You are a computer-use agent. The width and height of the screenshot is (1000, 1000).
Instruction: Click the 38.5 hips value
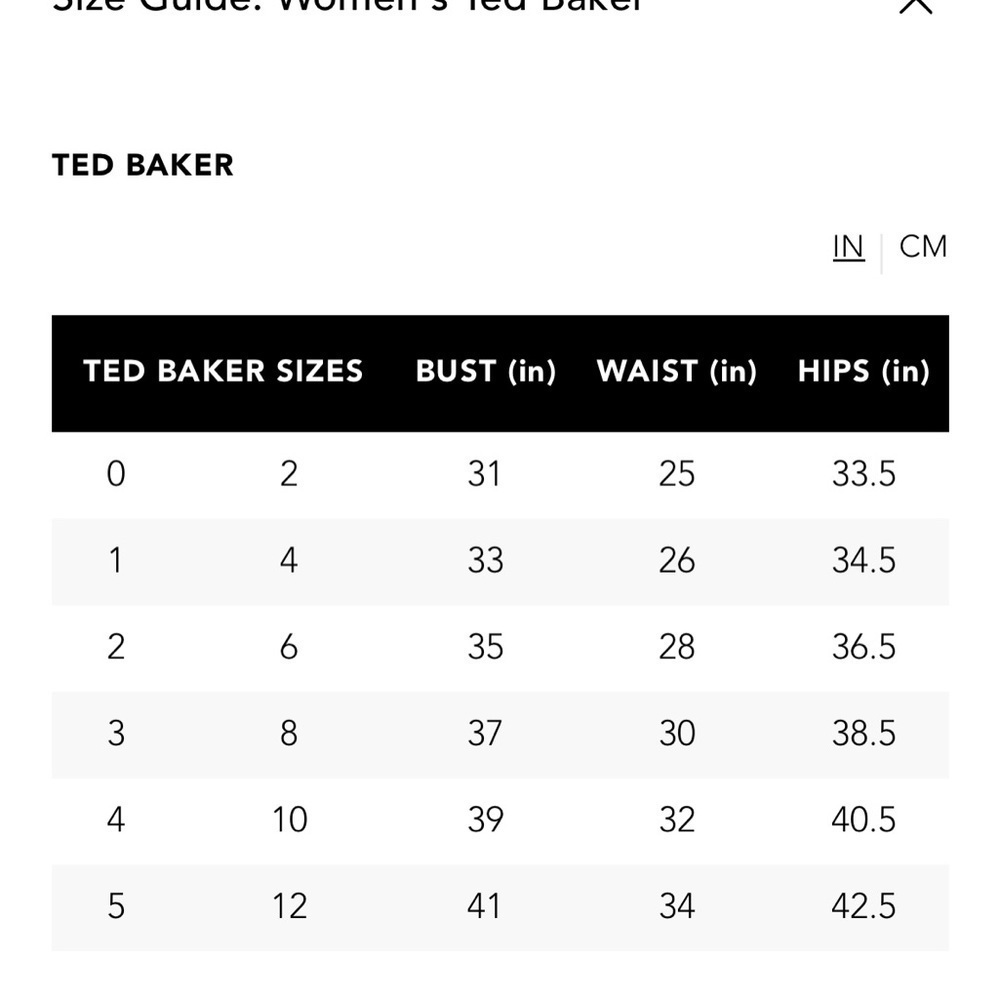tap(863, 734)
